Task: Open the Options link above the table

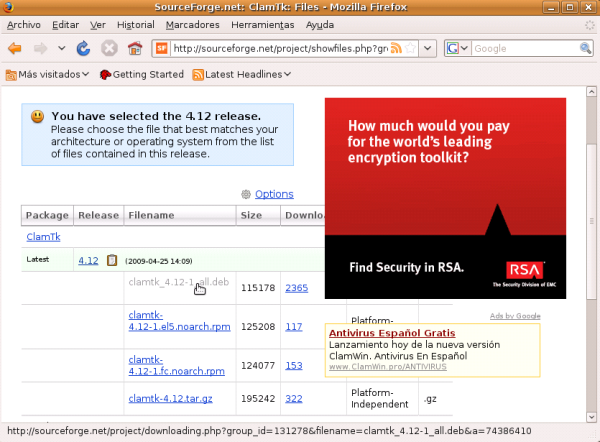Action: [274, 194]
